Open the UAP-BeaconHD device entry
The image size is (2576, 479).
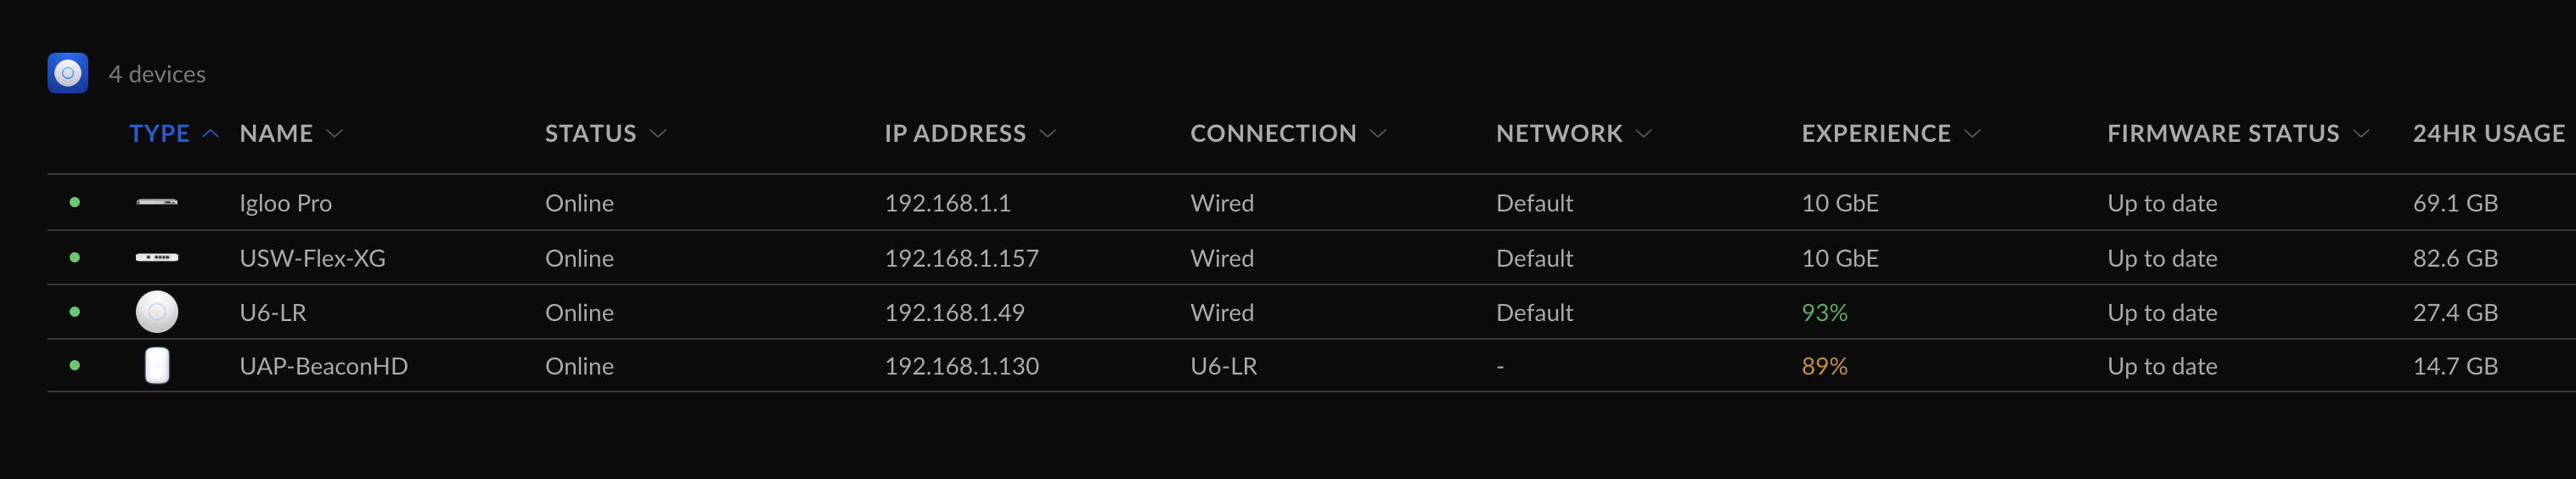[323, 366]
